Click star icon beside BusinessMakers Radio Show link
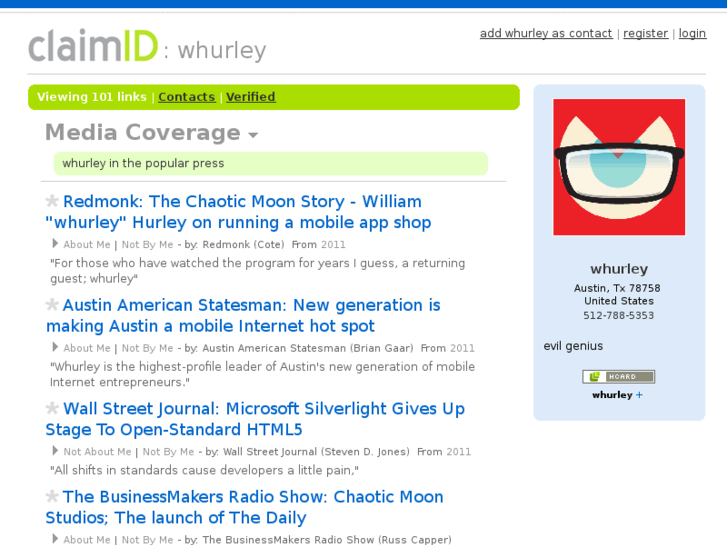 pos(52,496)
